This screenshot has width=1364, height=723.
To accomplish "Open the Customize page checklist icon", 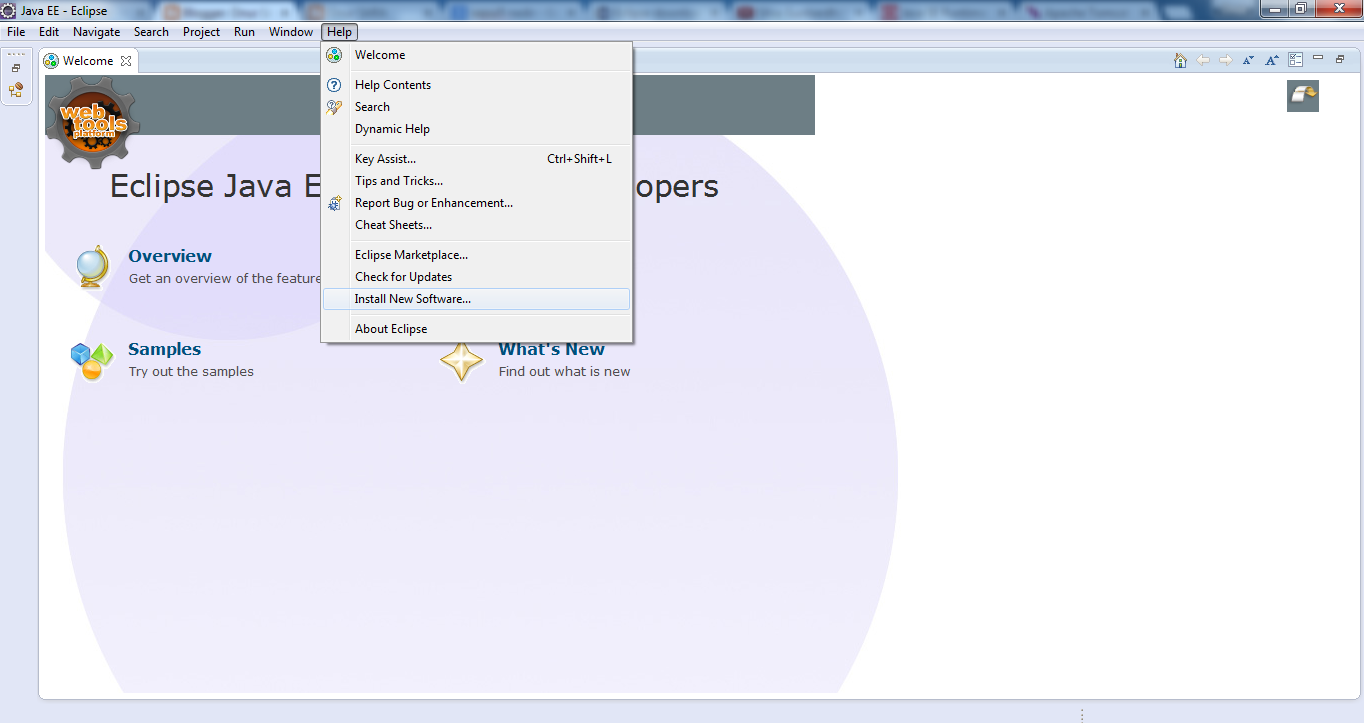I will [x=1296, y=60].
